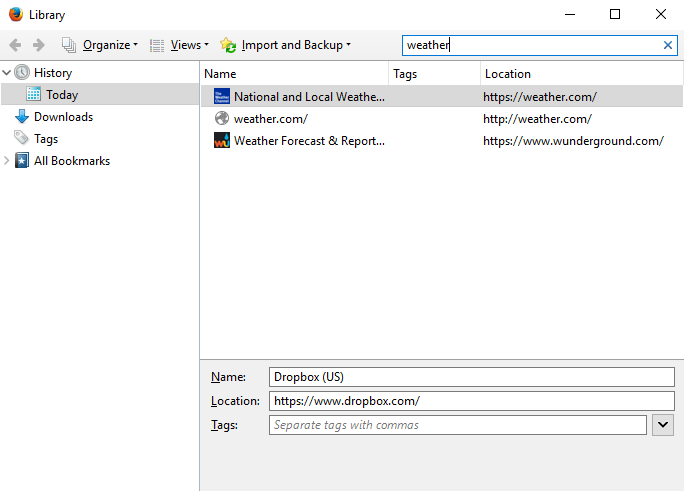This screenshot has width=684, height=491.
Task: Maximize the Library window
Action: pos(615,14)
